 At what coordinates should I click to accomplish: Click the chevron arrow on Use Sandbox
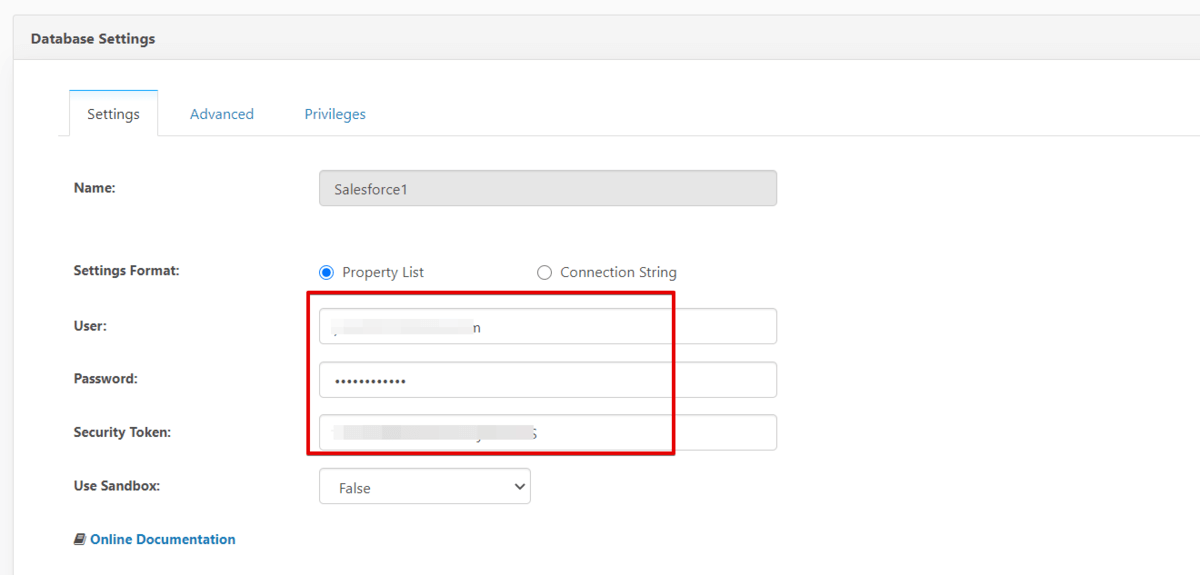click(519, 487)
